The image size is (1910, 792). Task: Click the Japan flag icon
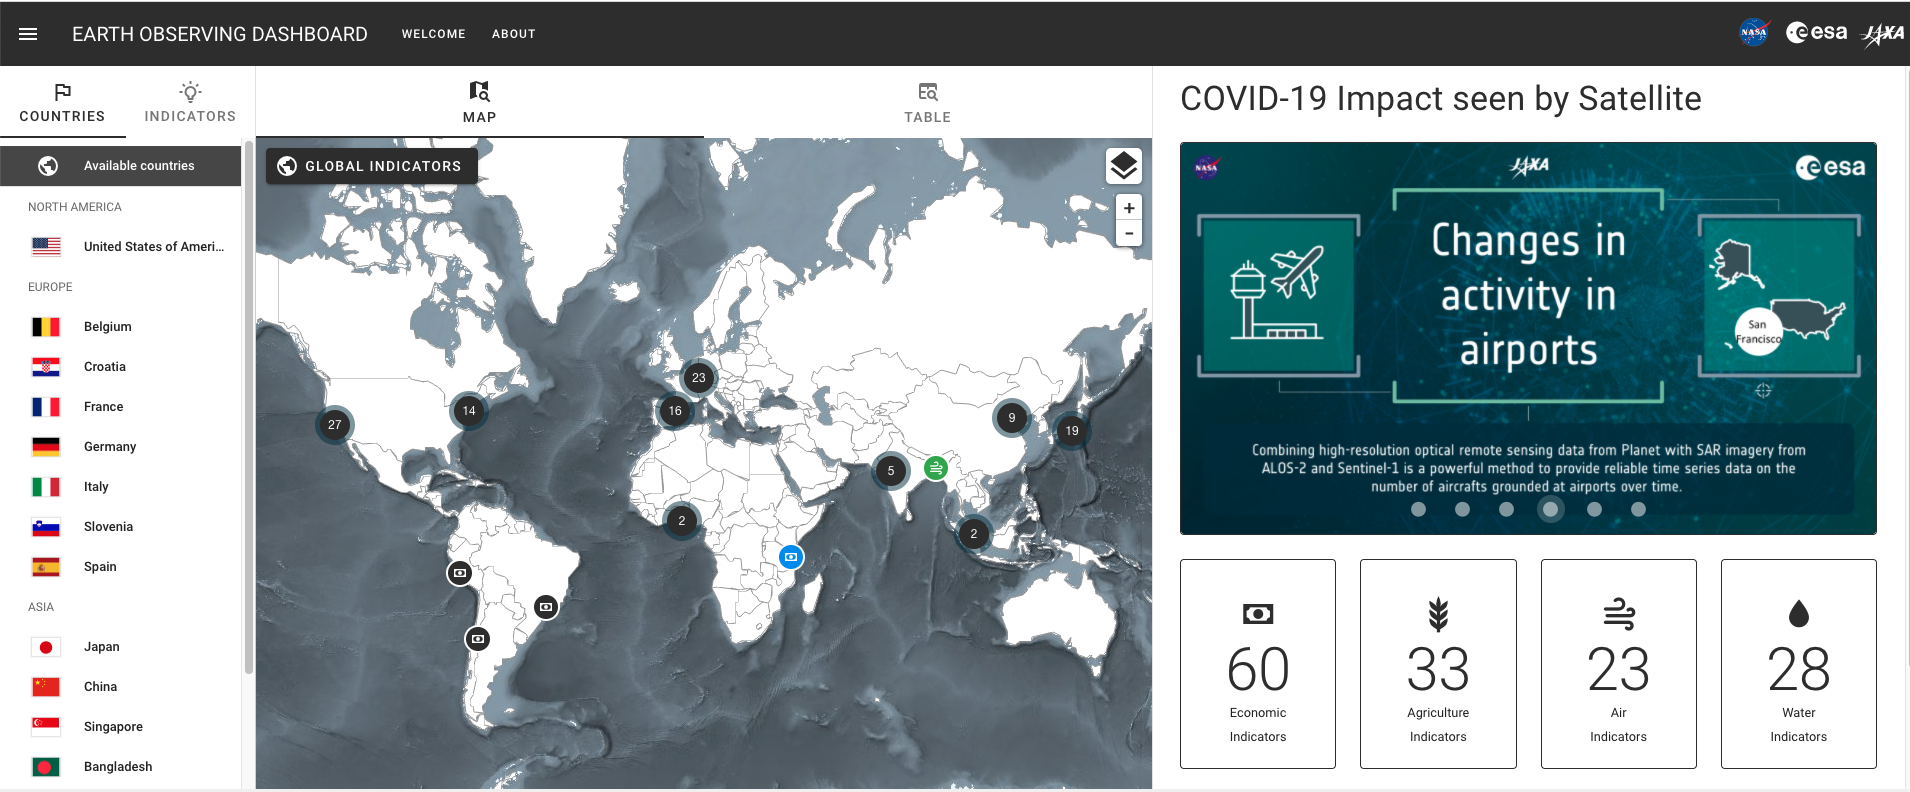point(46,647)
